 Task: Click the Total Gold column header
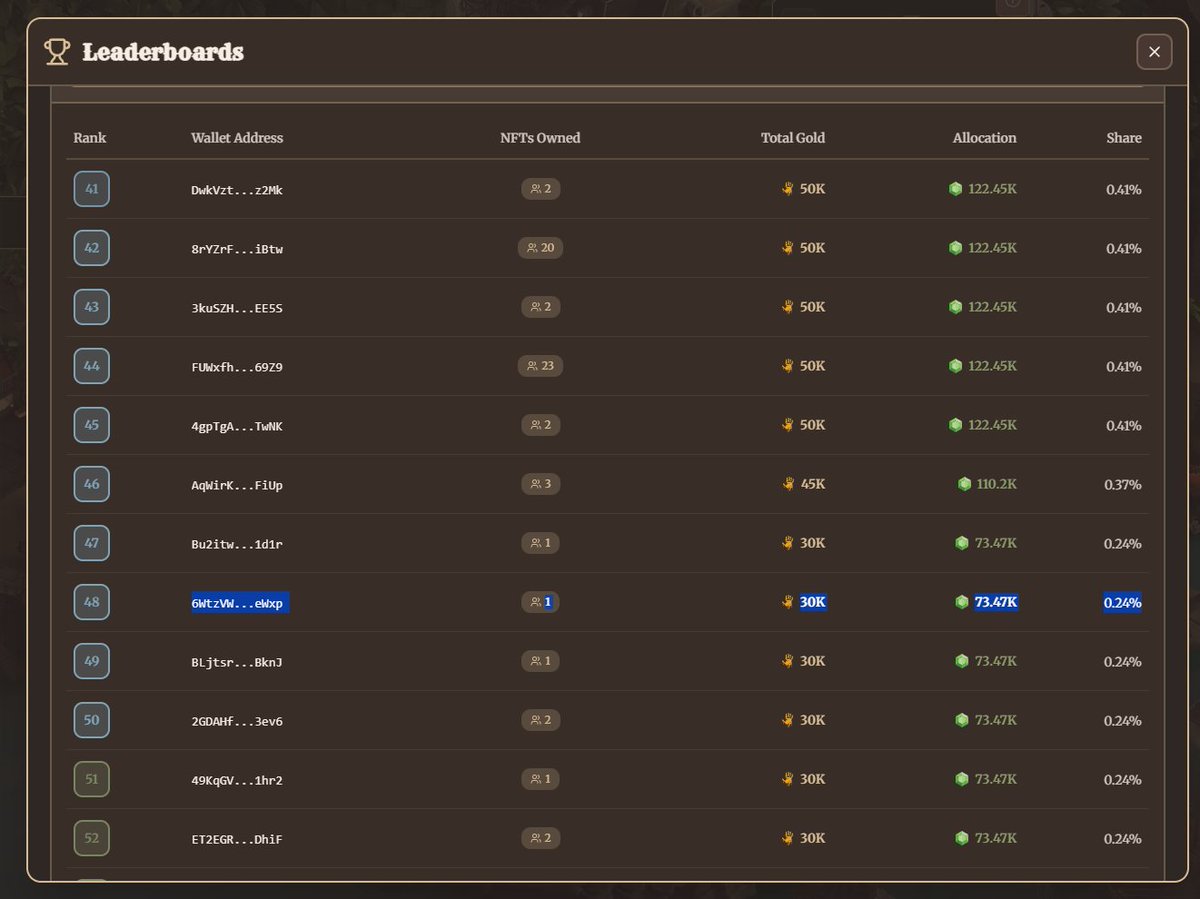pyautogui.click(x=793, y=138)
